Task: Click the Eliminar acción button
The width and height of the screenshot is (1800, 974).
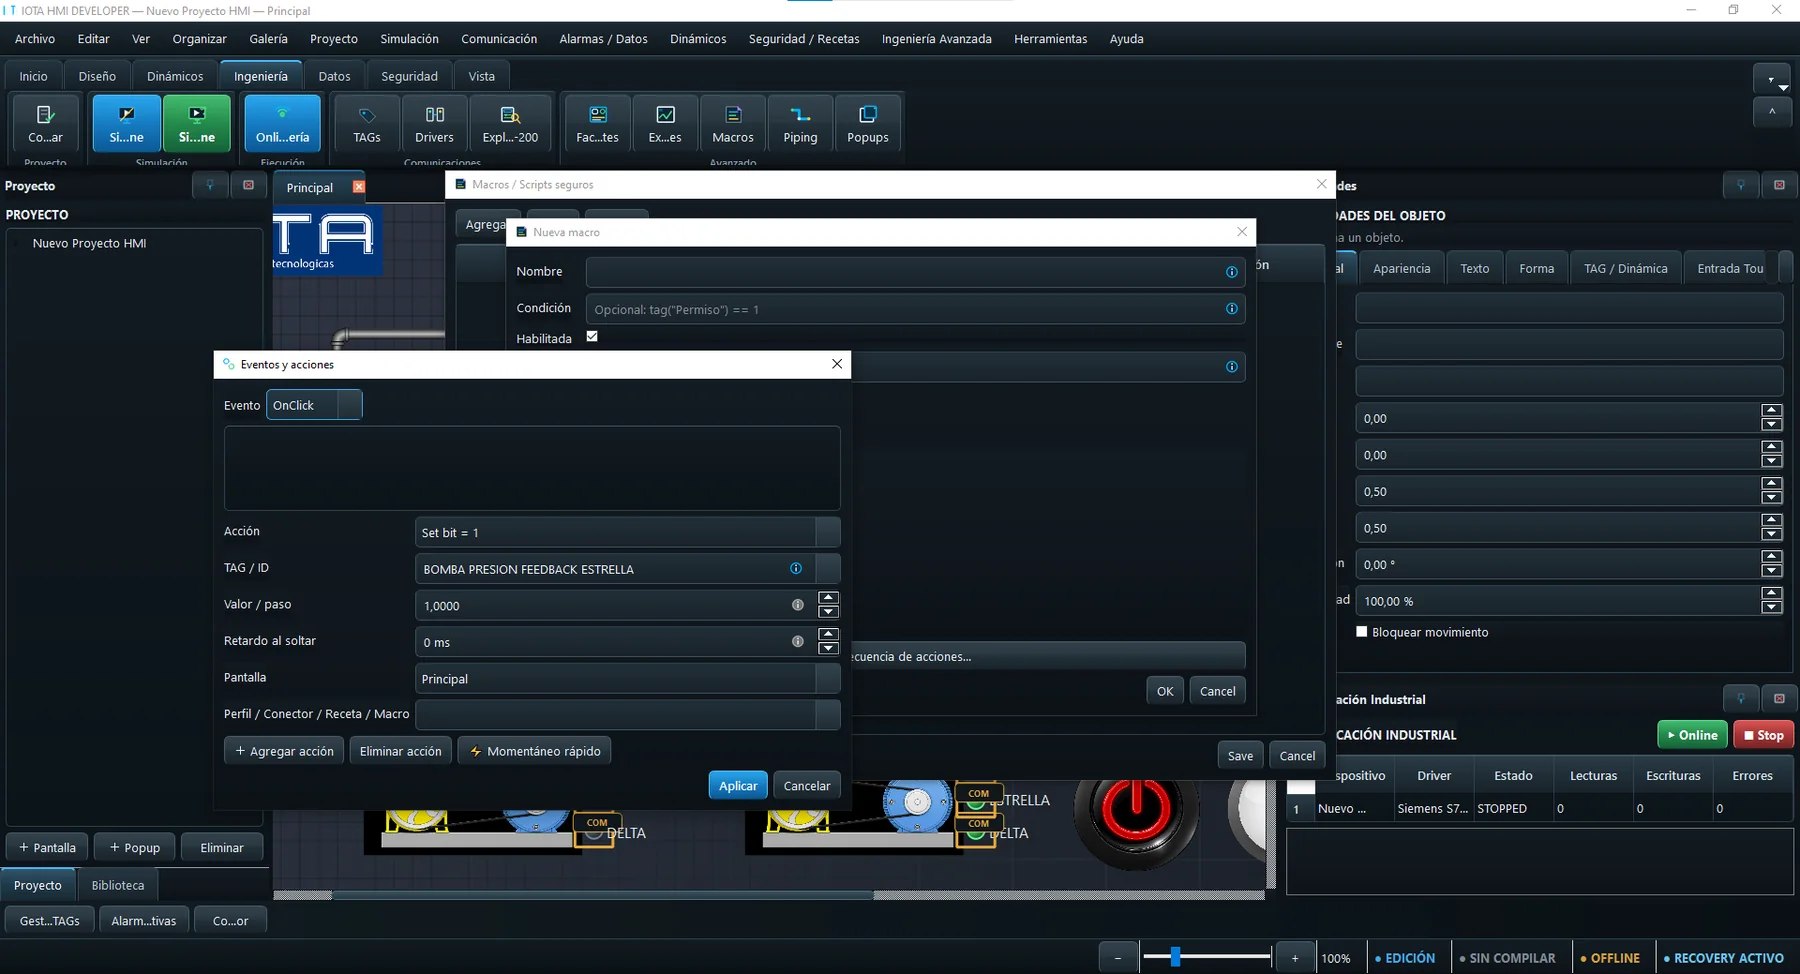Action: [401, 751]
